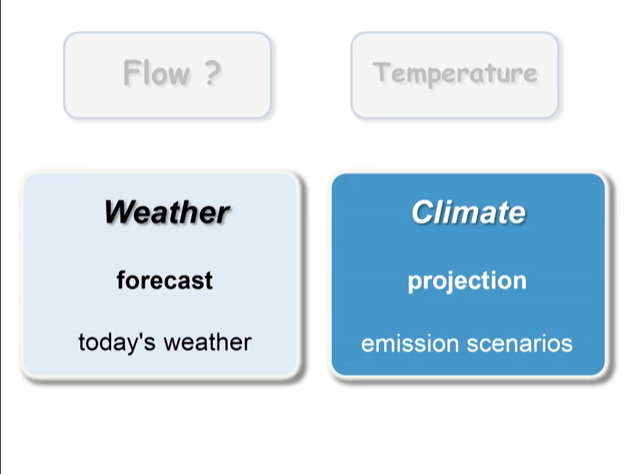Click the question mark after 'Flow'
The image size is (639, 474).
click(211, 73)
